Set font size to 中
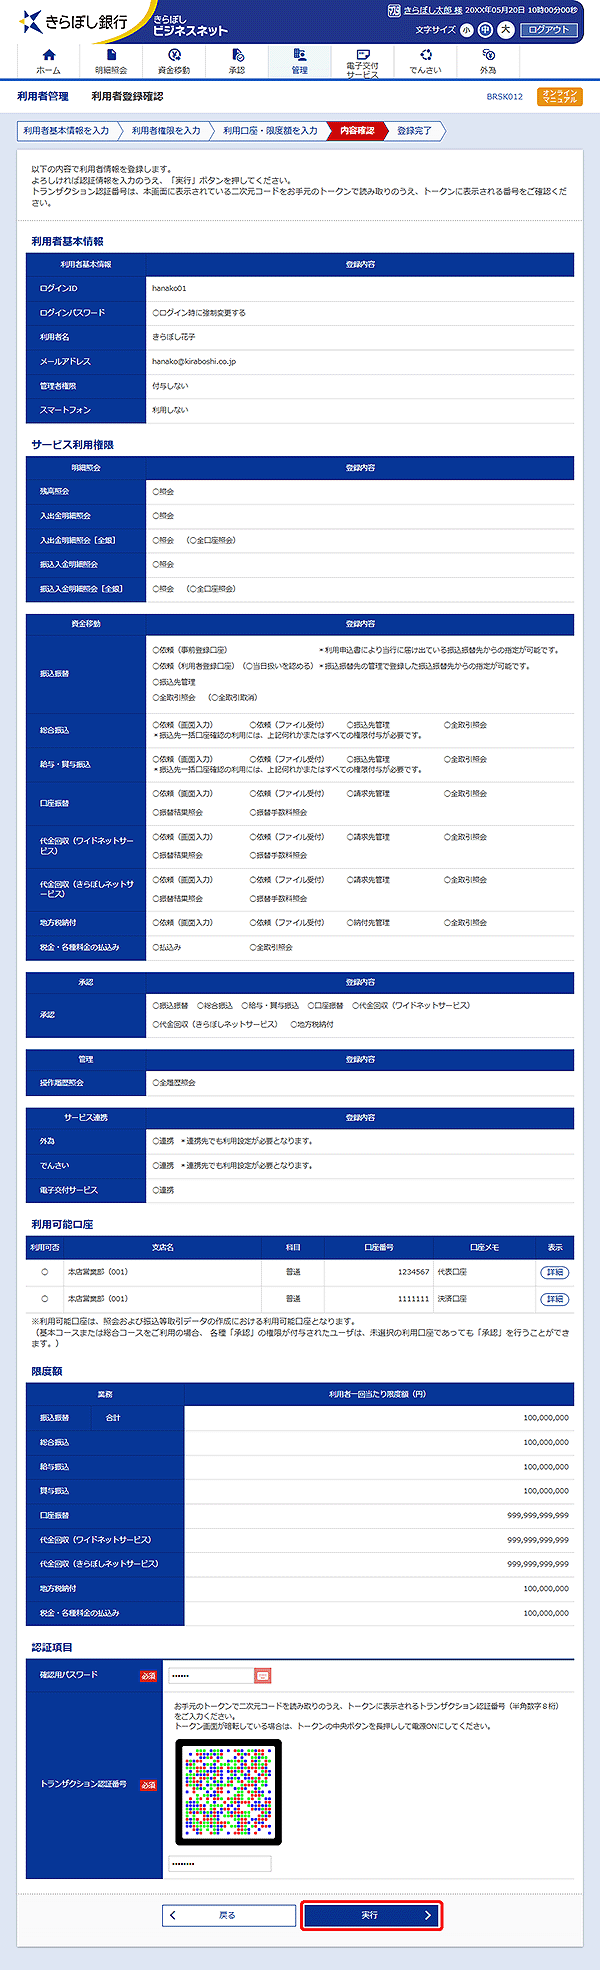The image size is (600, 1970). point(485,30)
